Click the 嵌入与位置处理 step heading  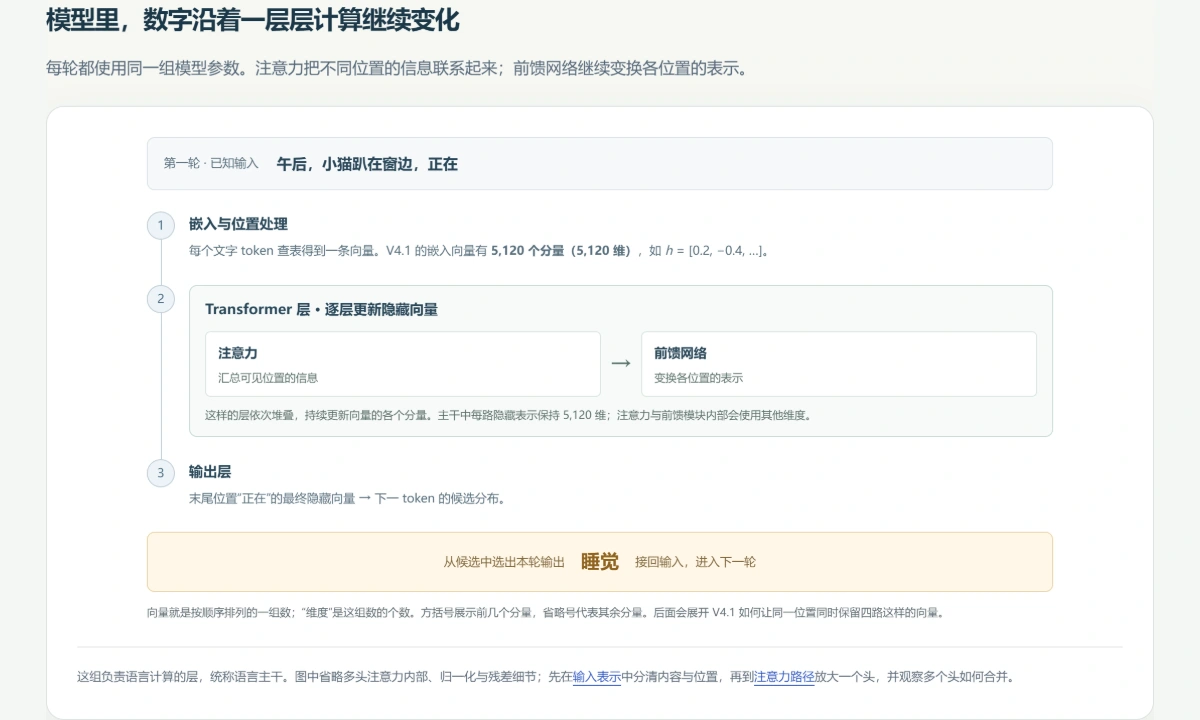pyautogui.click(x=238, y=224)
